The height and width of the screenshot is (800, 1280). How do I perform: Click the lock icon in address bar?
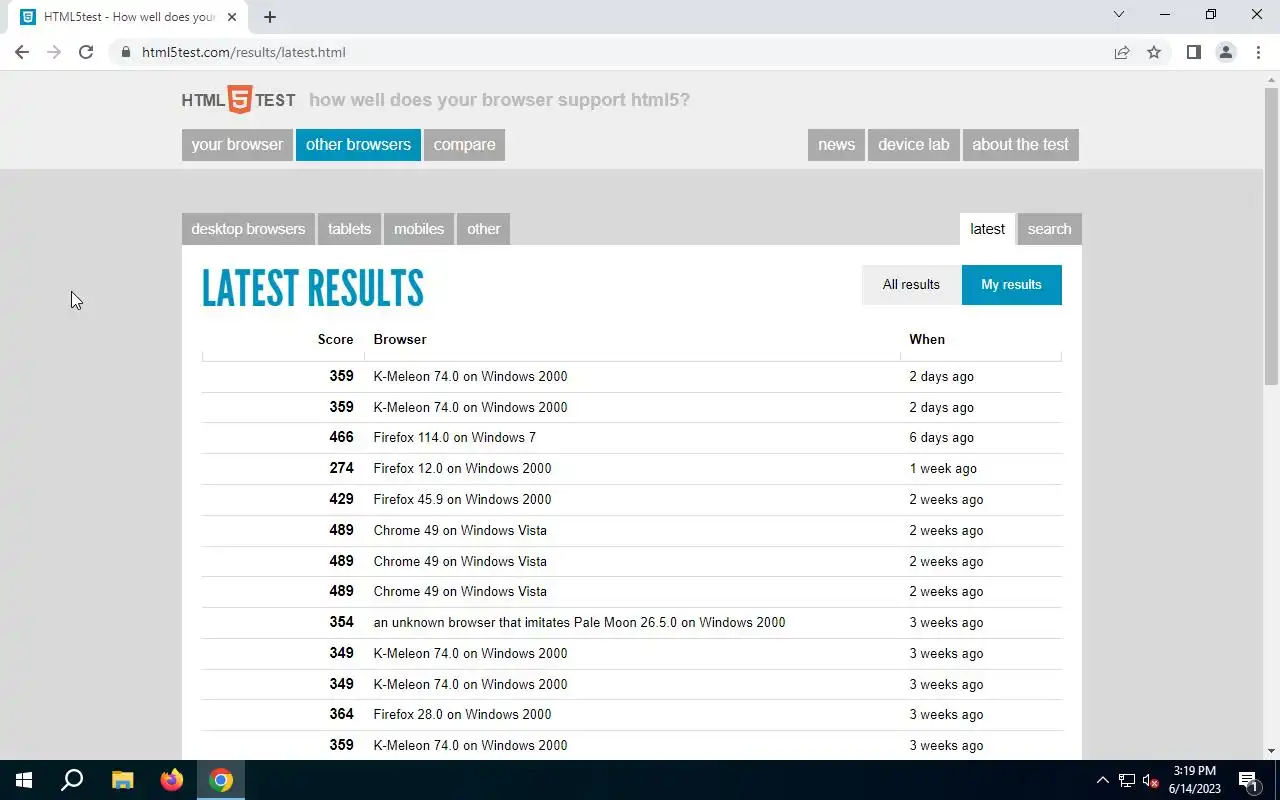pyautogui.click(x=126, y=52)
